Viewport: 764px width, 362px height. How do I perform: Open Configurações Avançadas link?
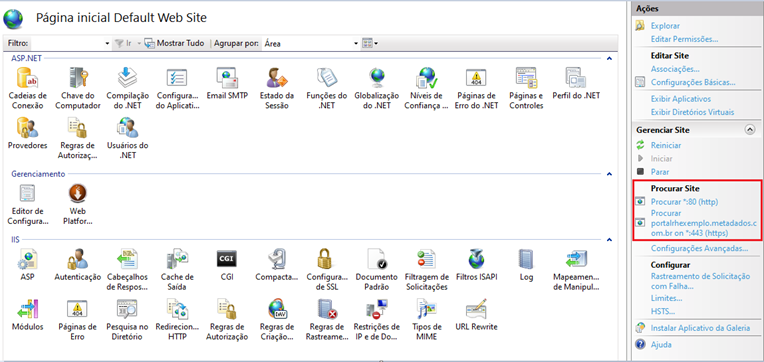(699, 248)
